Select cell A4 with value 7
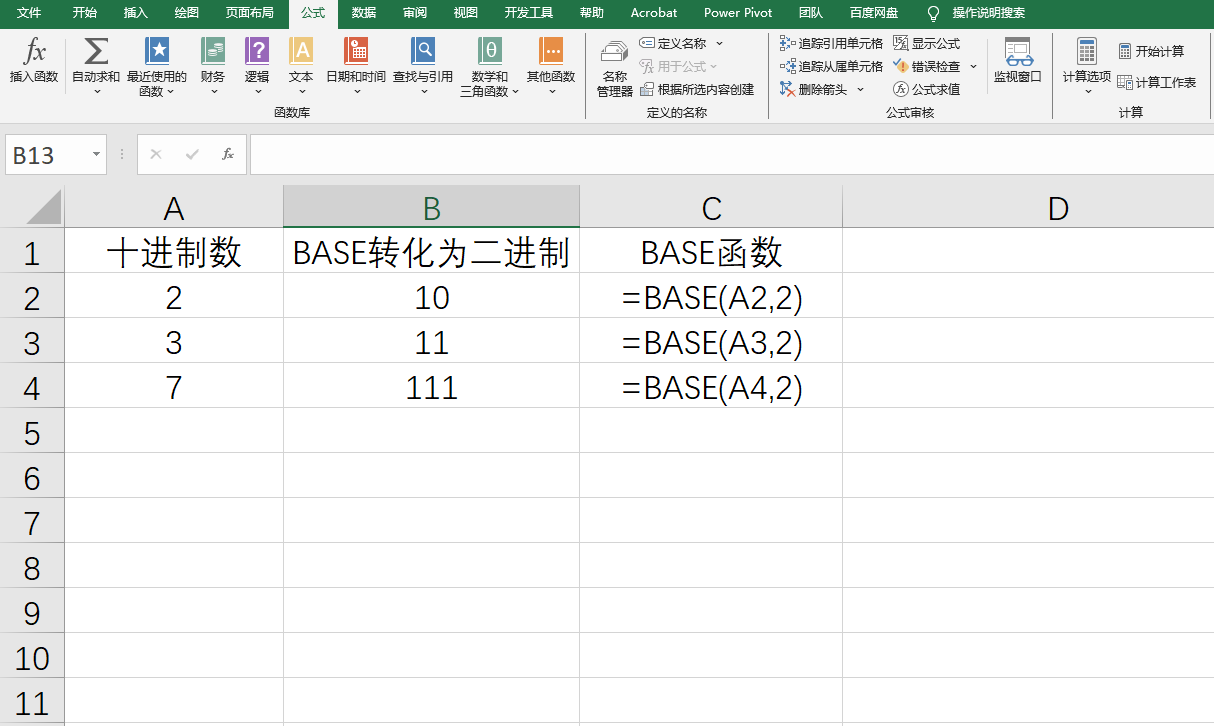 174,386
